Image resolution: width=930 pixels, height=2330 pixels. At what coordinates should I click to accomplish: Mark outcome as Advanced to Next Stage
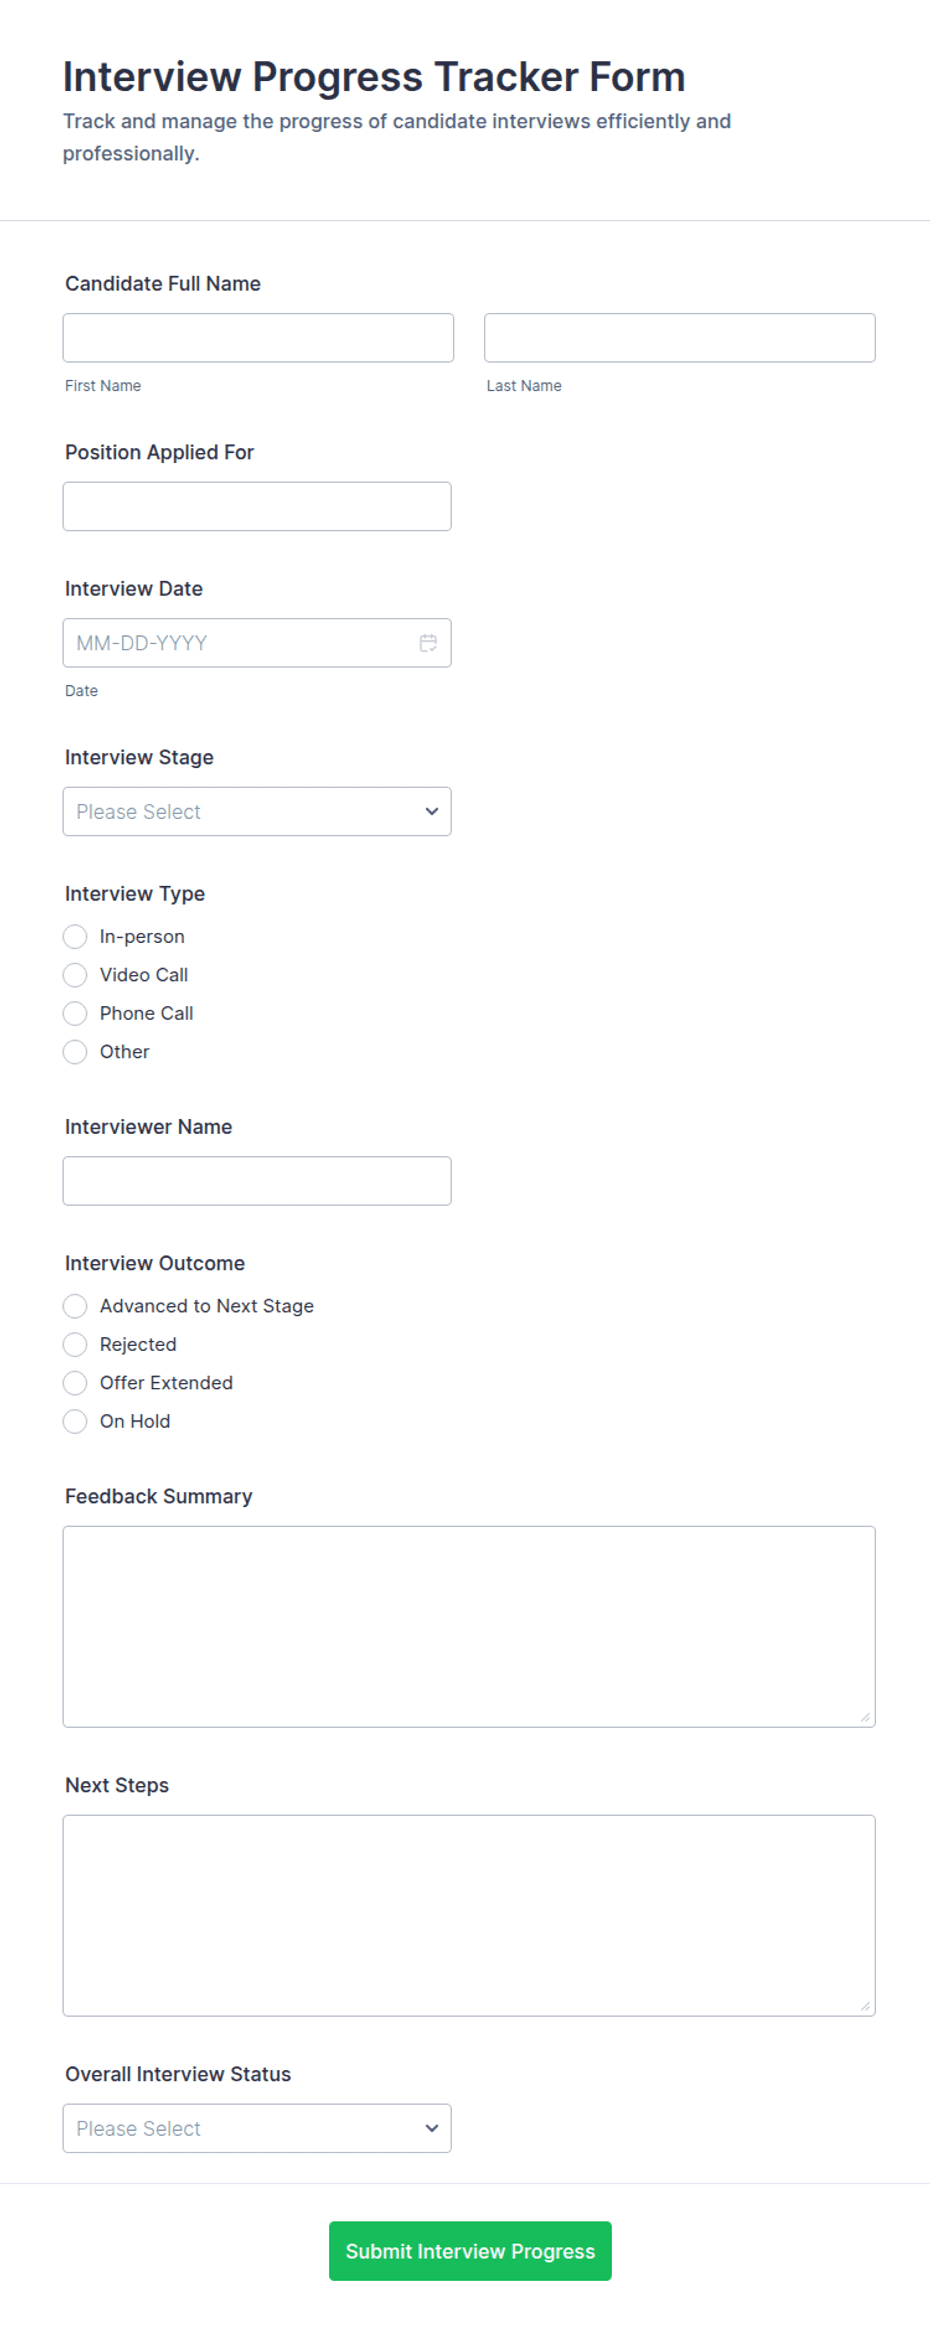pyautogui.click(x=75, y=1306)
